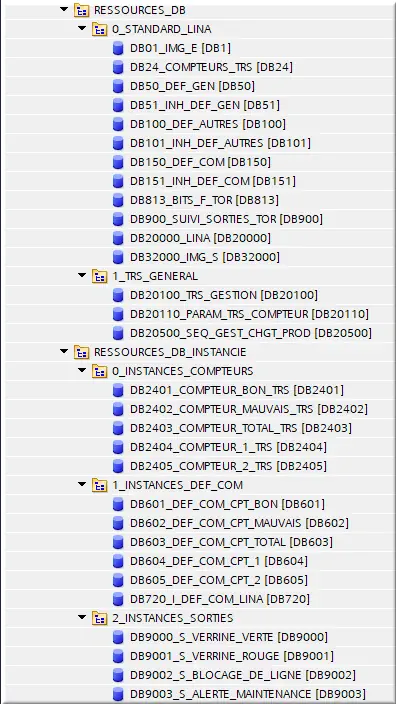Click the 1_INSTANCES_DEF_COM folder icon
Viewport: 396px width, 704px height.
pyautogui.click(x=99, y=485)
